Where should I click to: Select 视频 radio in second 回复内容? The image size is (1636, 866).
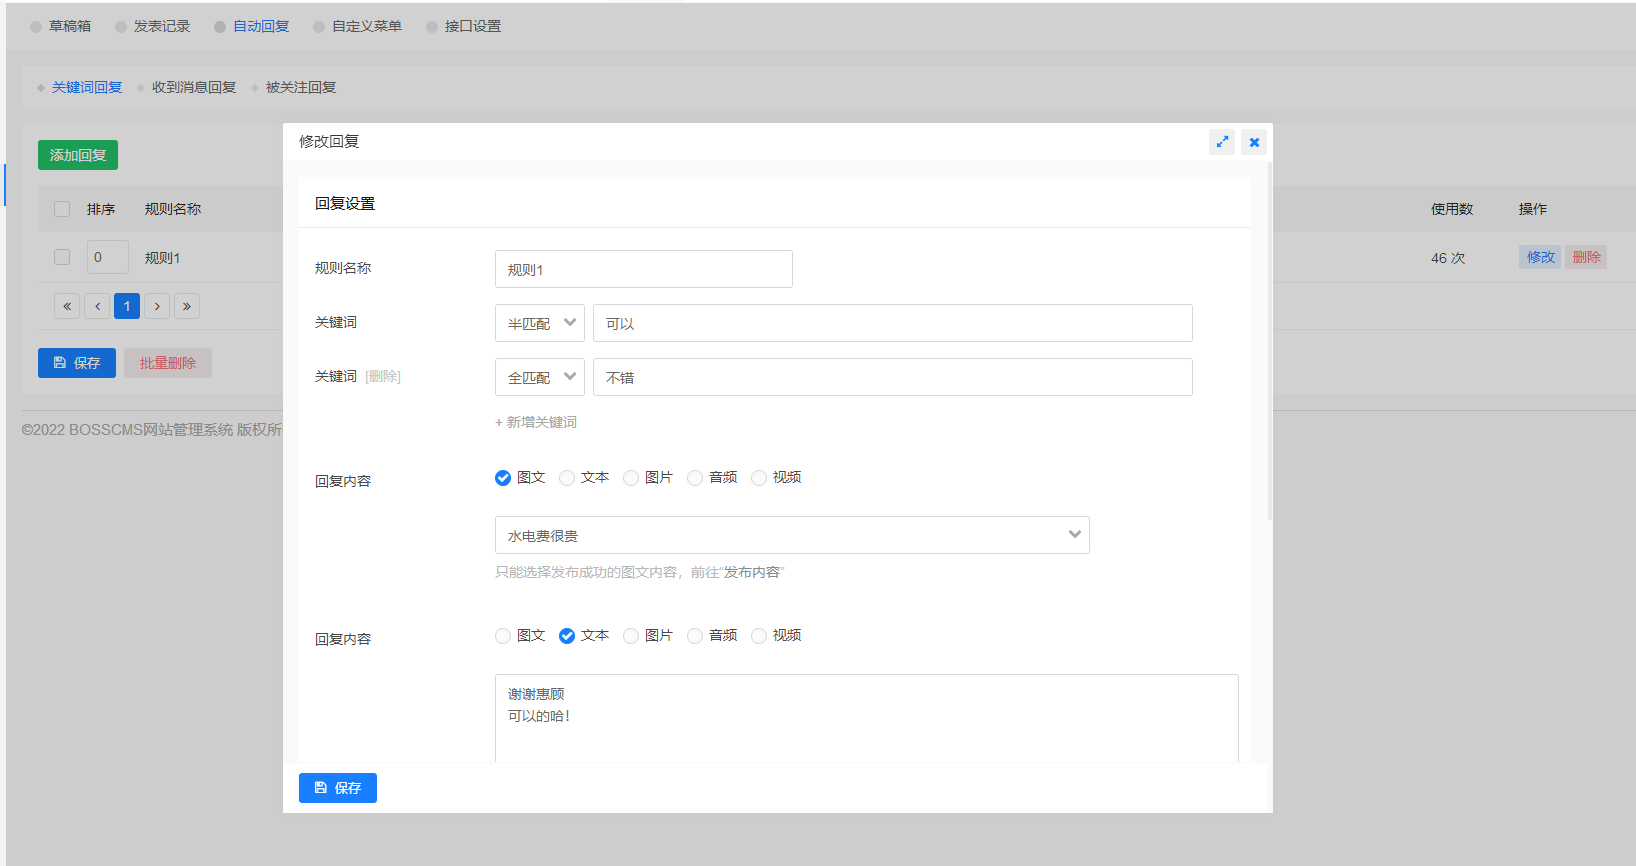pyautogui.click(x=759, y=636)
